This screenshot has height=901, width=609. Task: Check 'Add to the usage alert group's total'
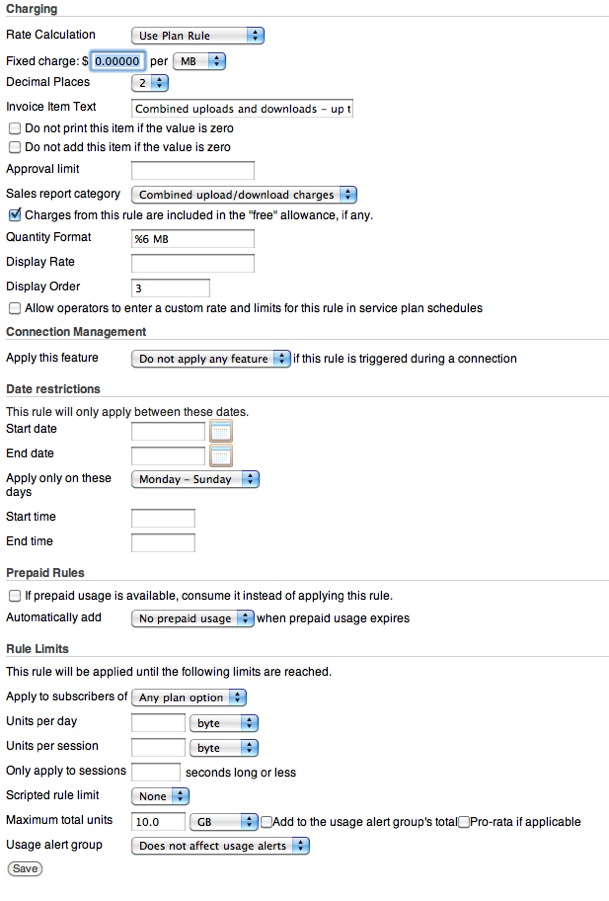pos(267,822)
